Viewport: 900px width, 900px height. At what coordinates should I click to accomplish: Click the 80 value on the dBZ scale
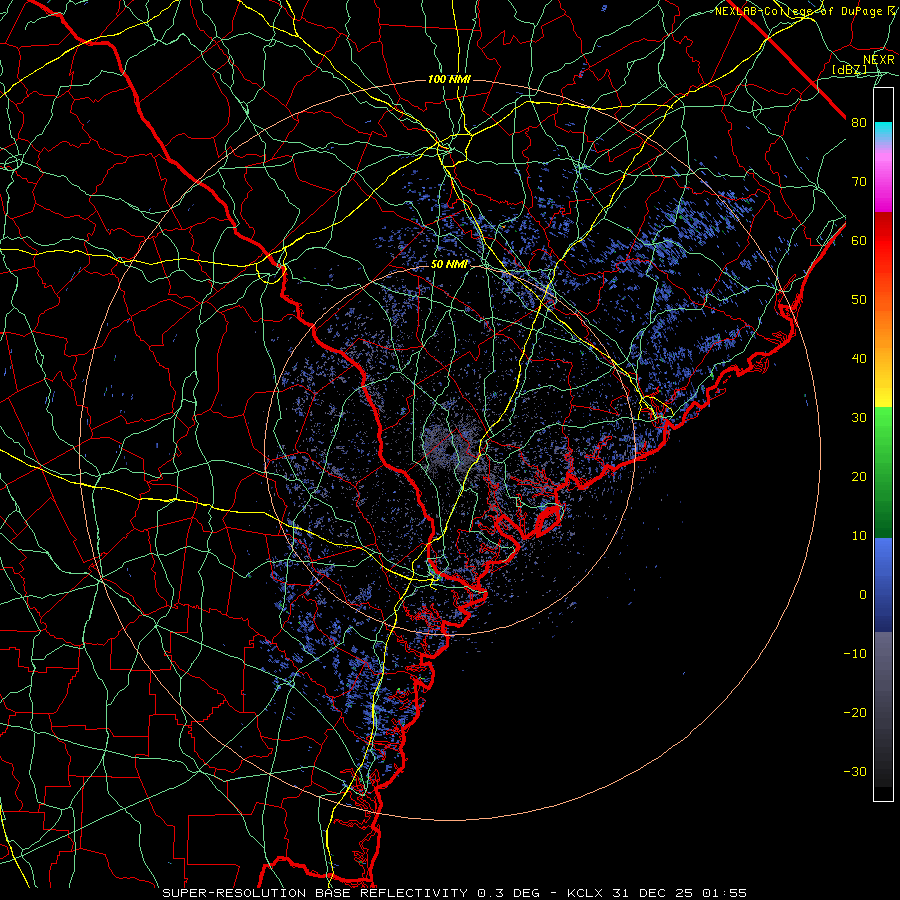859,122
